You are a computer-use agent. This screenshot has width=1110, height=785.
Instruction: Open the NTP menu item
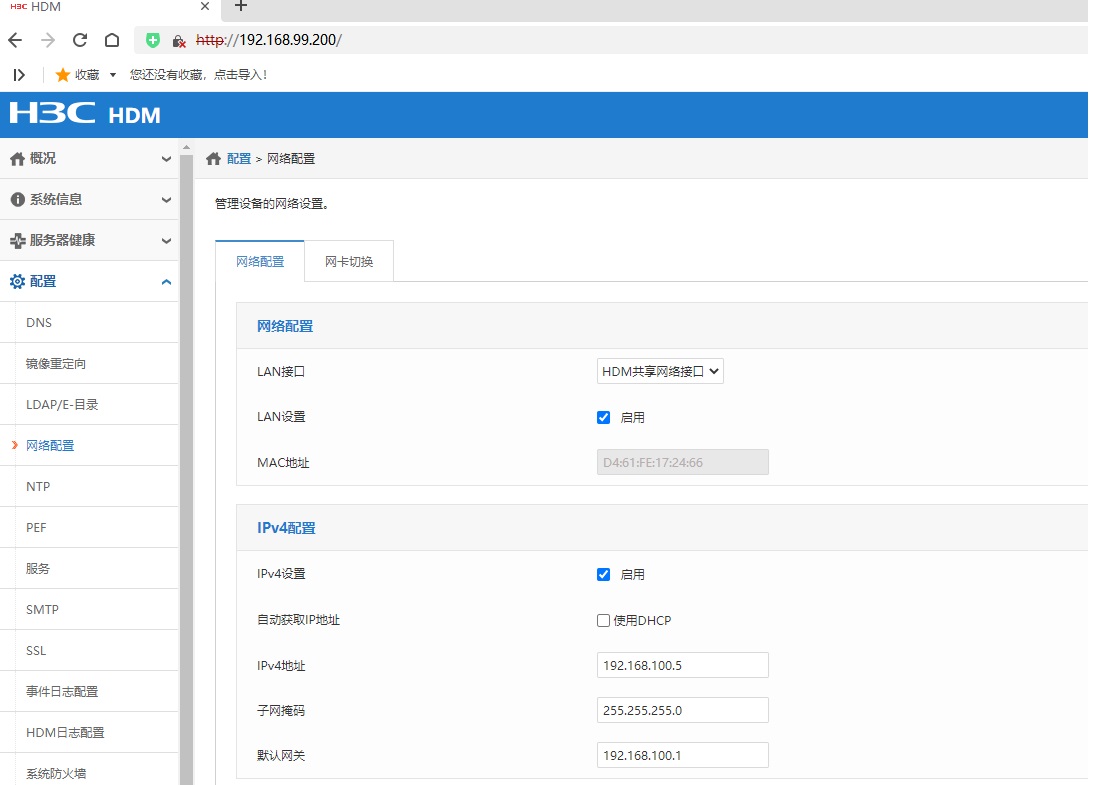coord(38,486)
